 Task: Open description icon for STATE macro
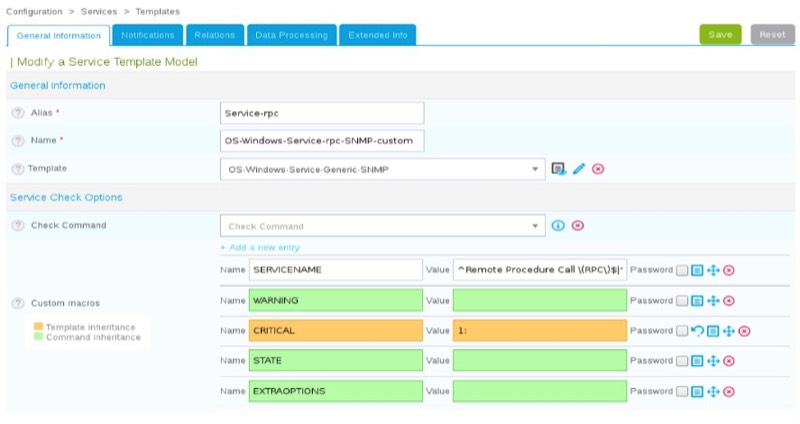[698, 361]
